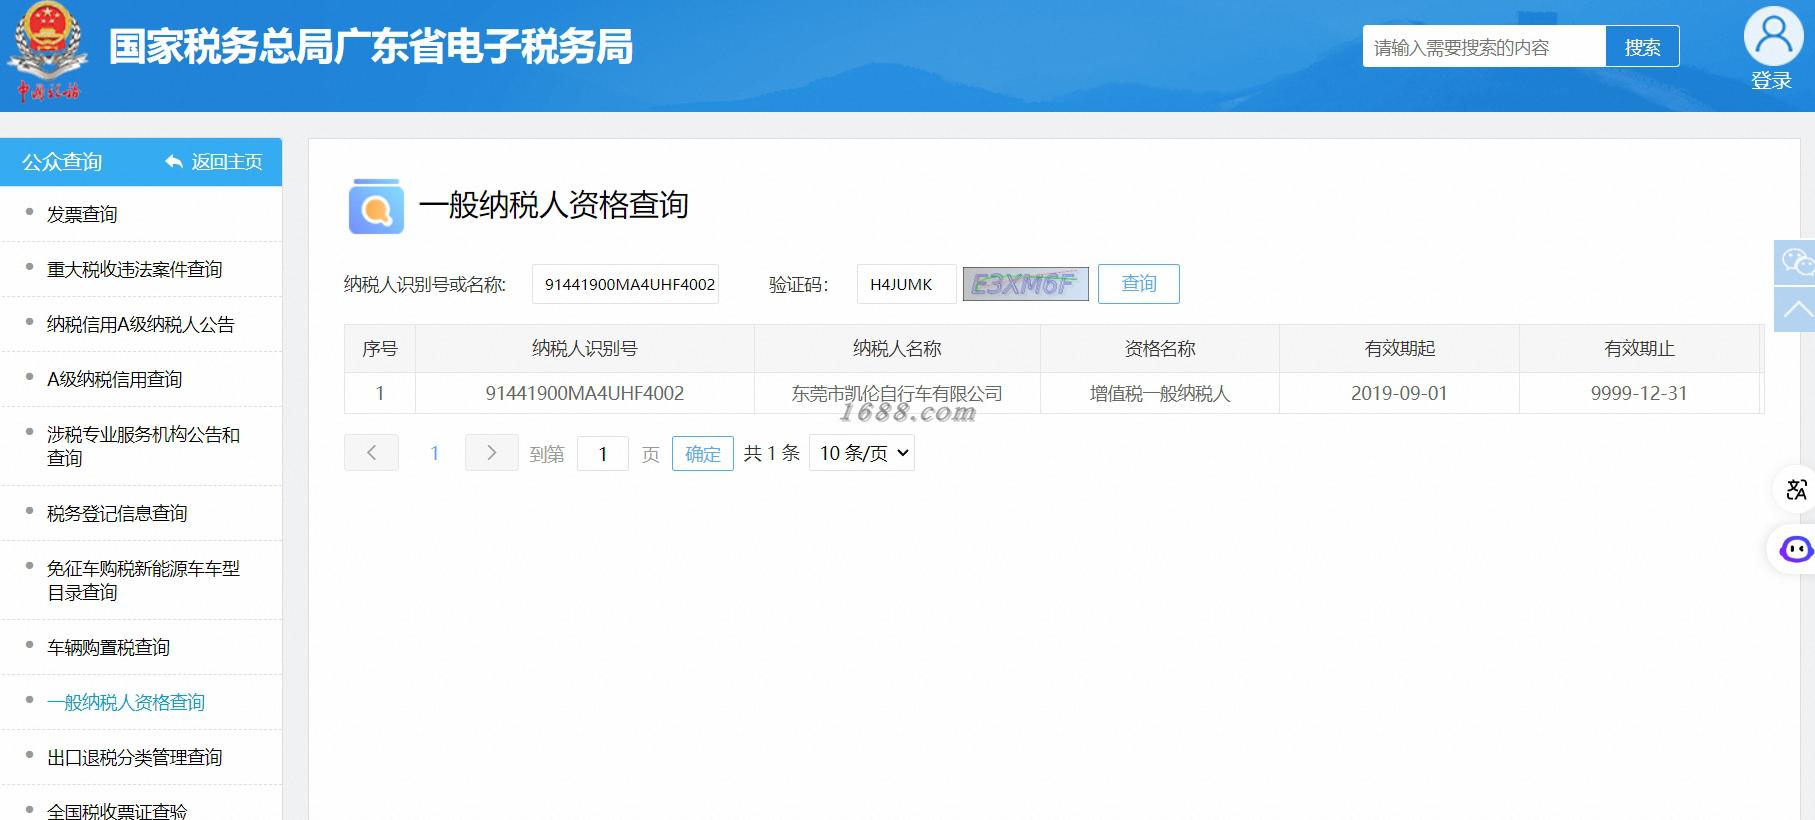Viewport: 1815px width, 820px height.
Task: Click the 增值税一般纳税人 cell
Action: click(1160, 393)
